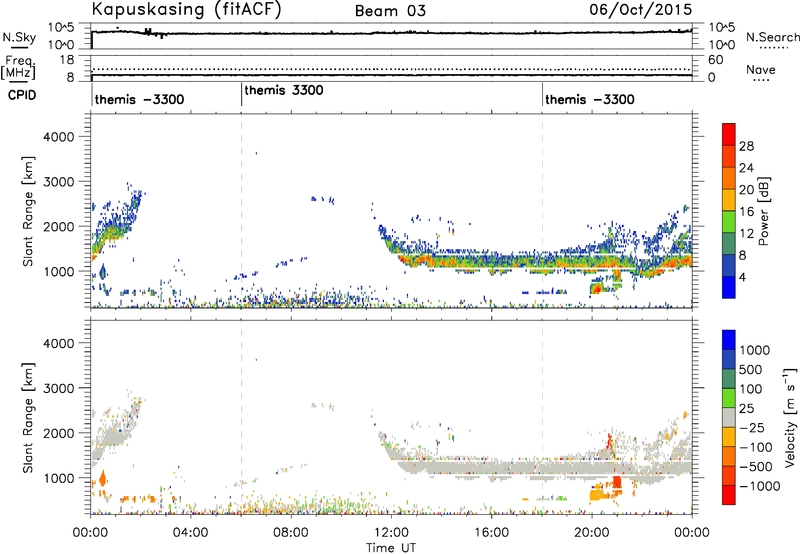Click the "Beam 03" label
This screenshot has height=554, width=800.
[390, 11]
